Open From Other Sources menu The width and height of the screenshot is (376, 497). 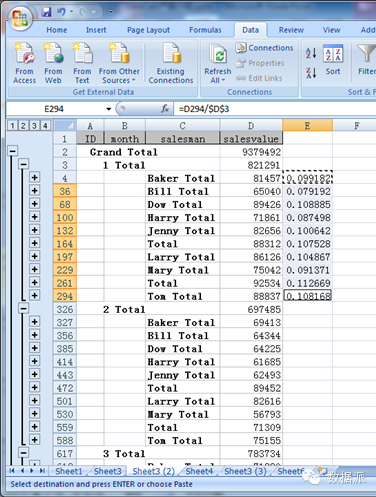(119, 63)
